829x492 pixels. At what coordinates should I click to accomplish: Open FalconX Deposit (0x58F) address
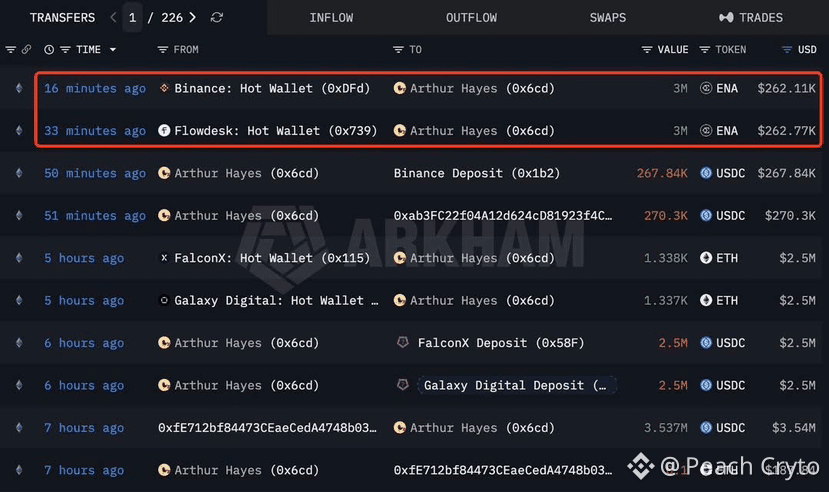click(x=501, y=343)
